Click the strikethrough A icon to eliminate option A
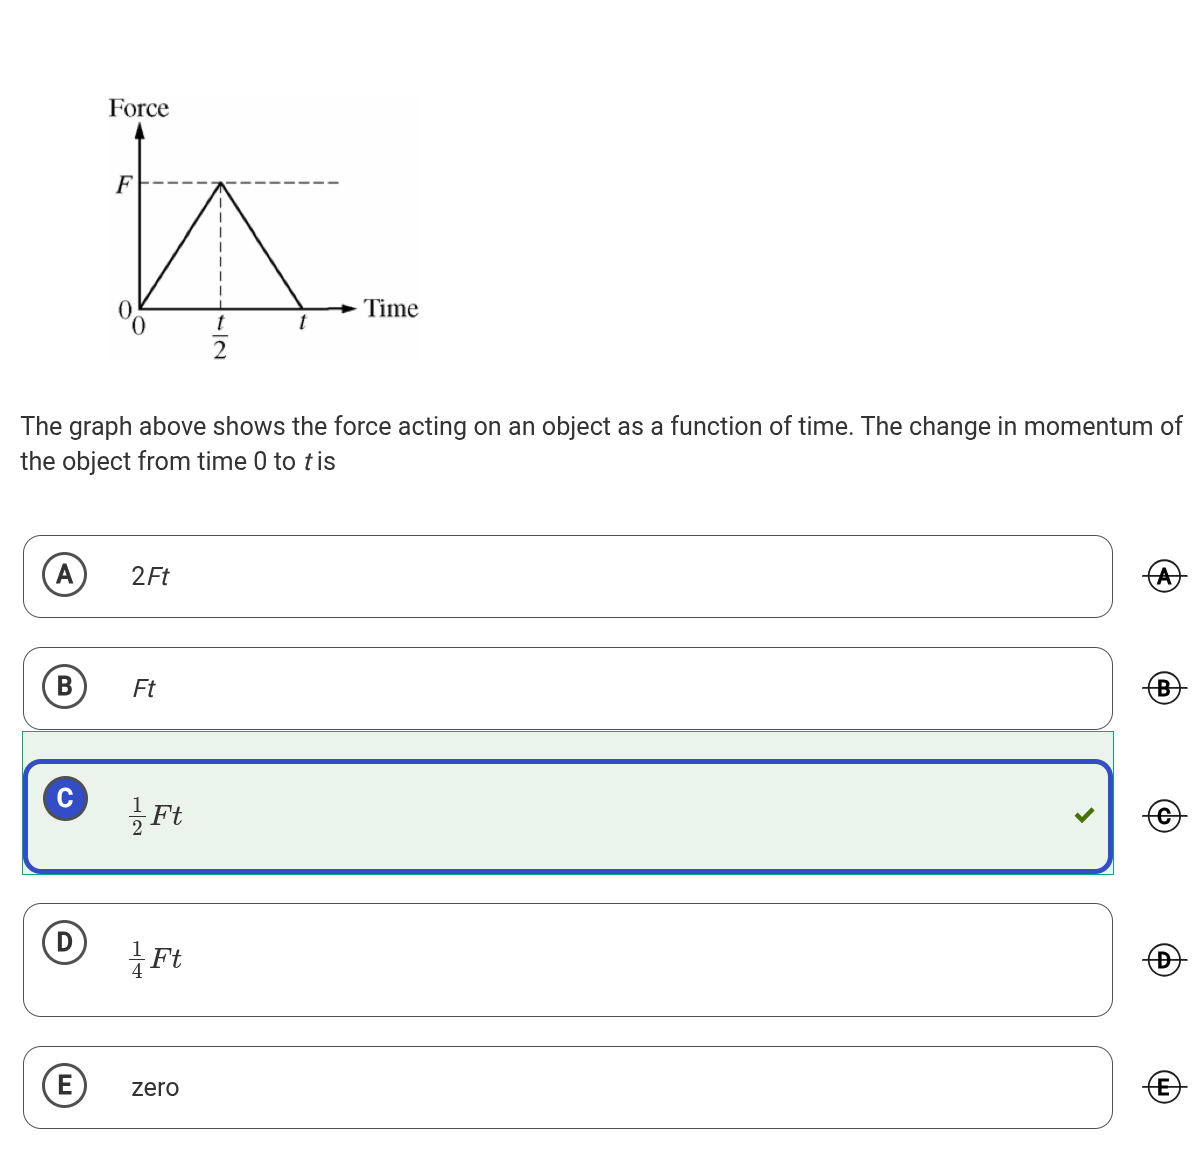The height and width of the screenshot is (1156, 1202). coord(1163,576)
